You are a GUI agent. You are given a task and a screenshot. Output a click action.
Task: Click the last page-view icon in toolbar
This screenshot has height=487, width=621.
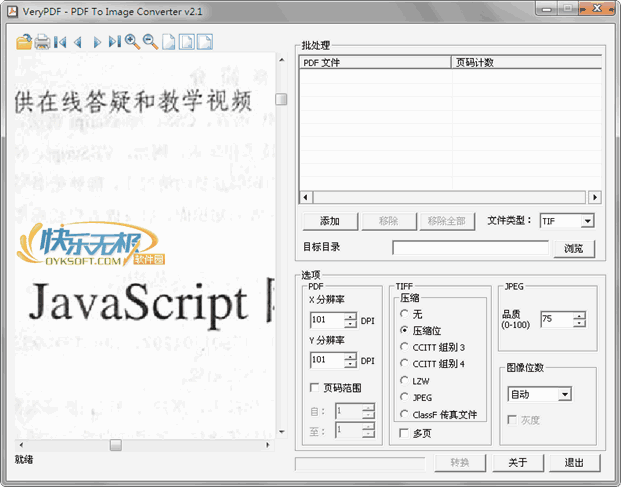(205, 42)
